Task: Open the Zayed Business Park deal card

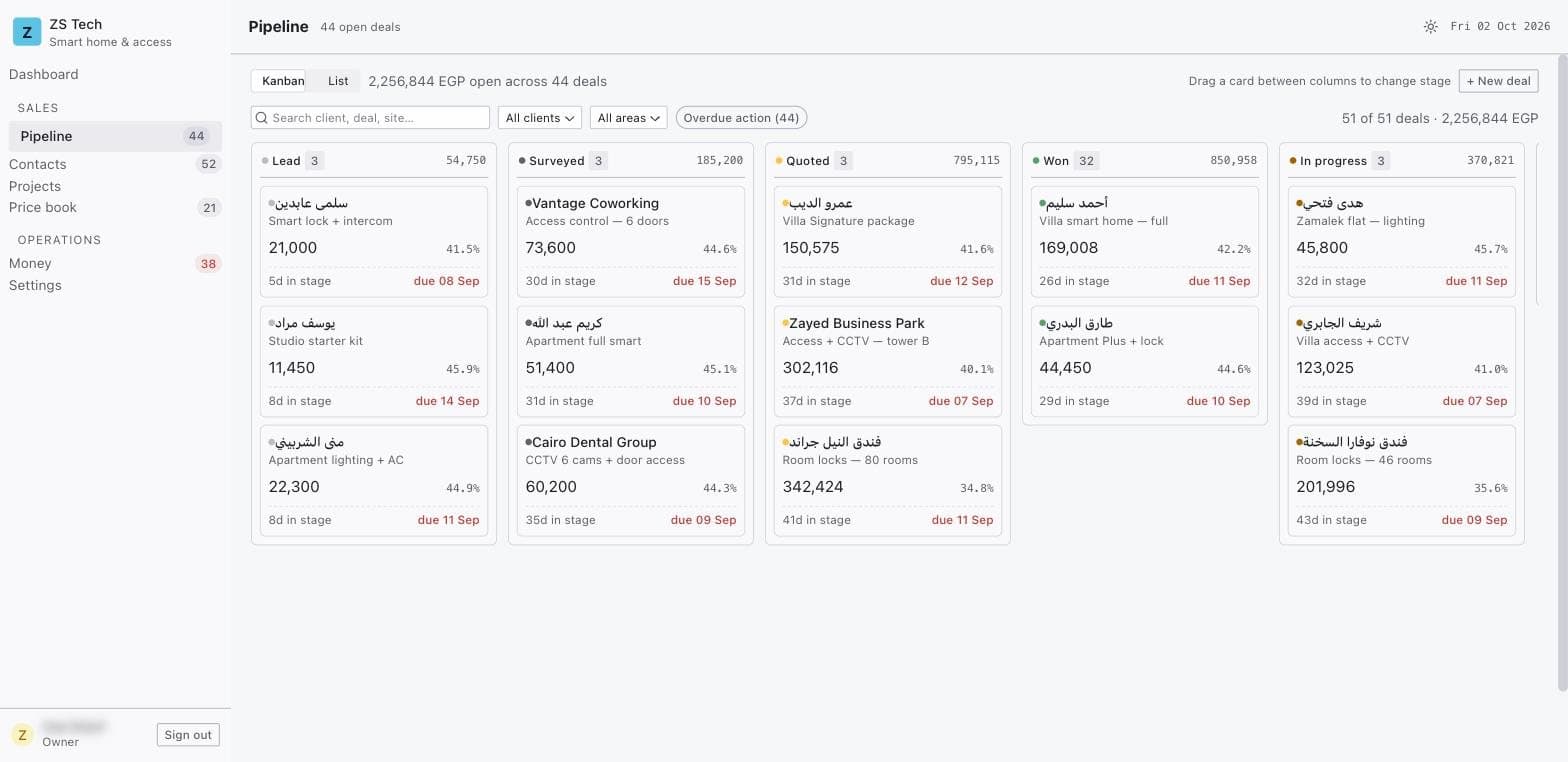Action: click(x=888, y=361)
